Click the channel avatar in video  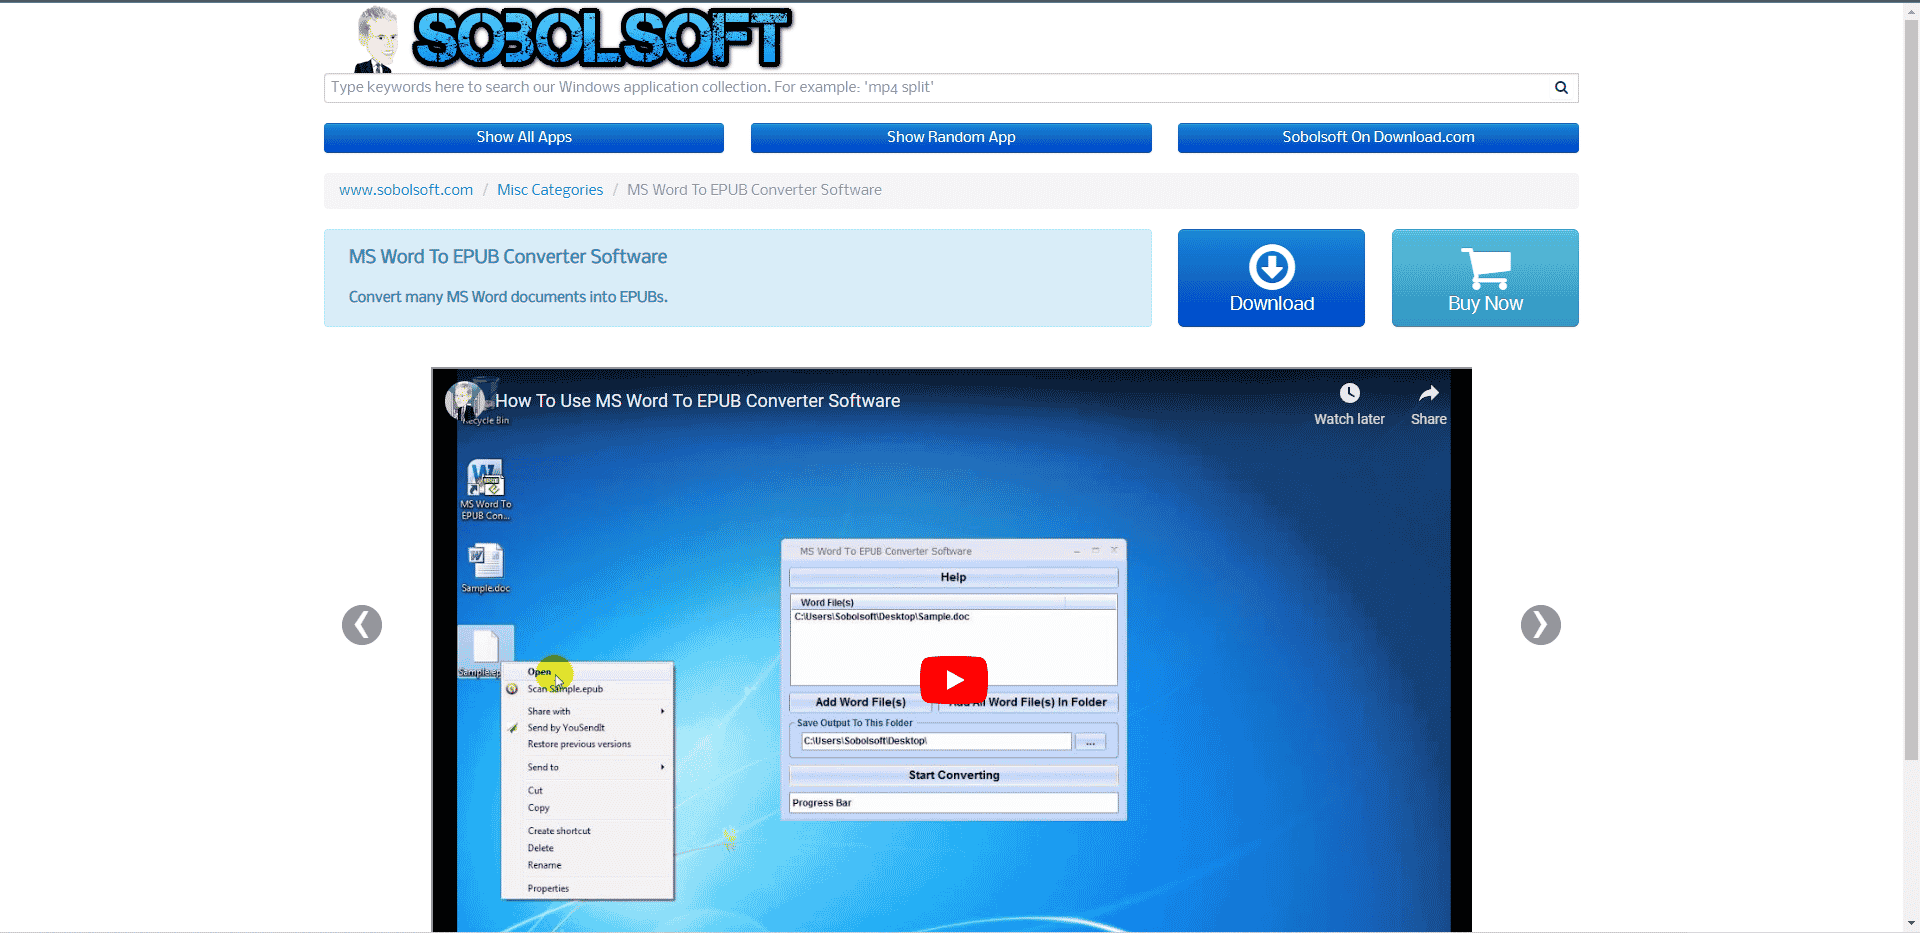(x=465, y=401)
